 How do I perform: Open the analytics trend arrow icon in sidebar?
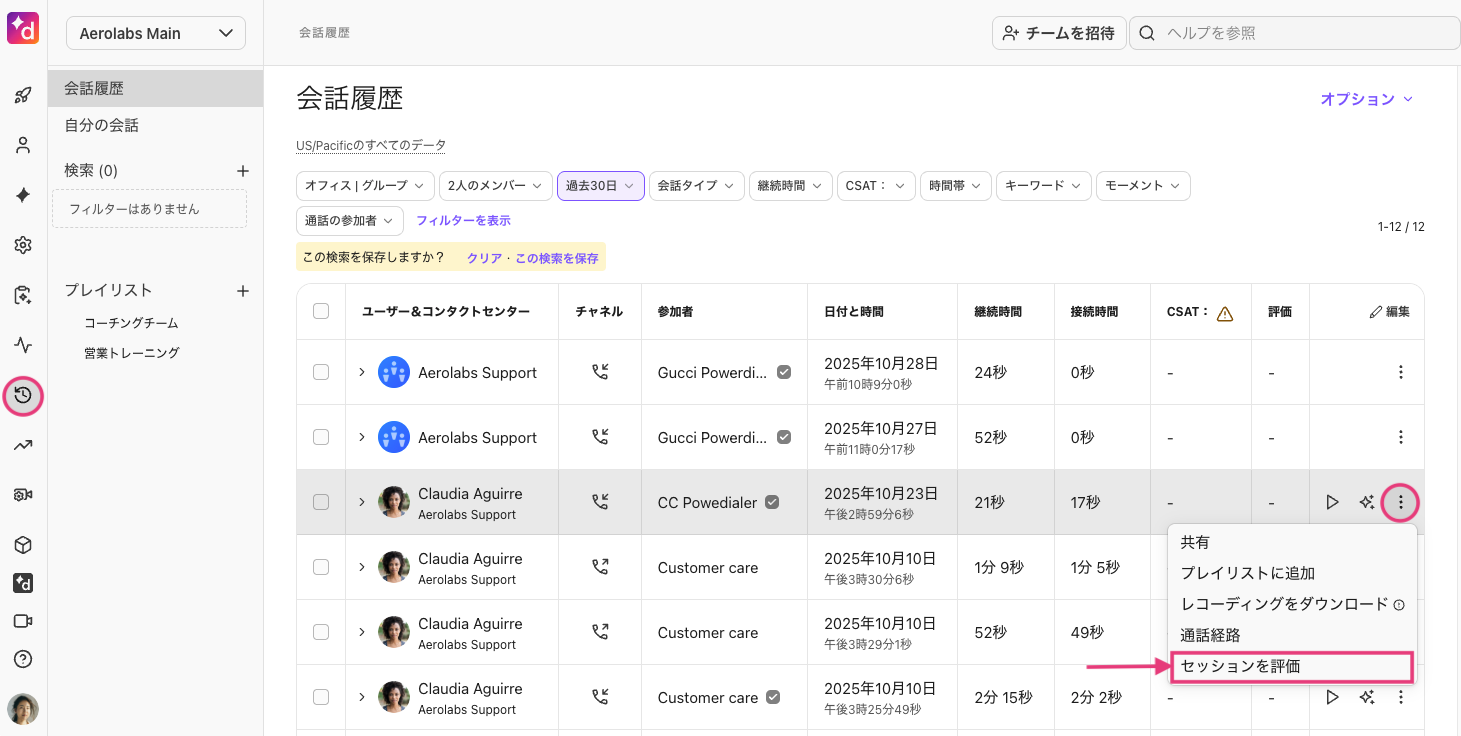pyautogui.click(x=23, y=446)
